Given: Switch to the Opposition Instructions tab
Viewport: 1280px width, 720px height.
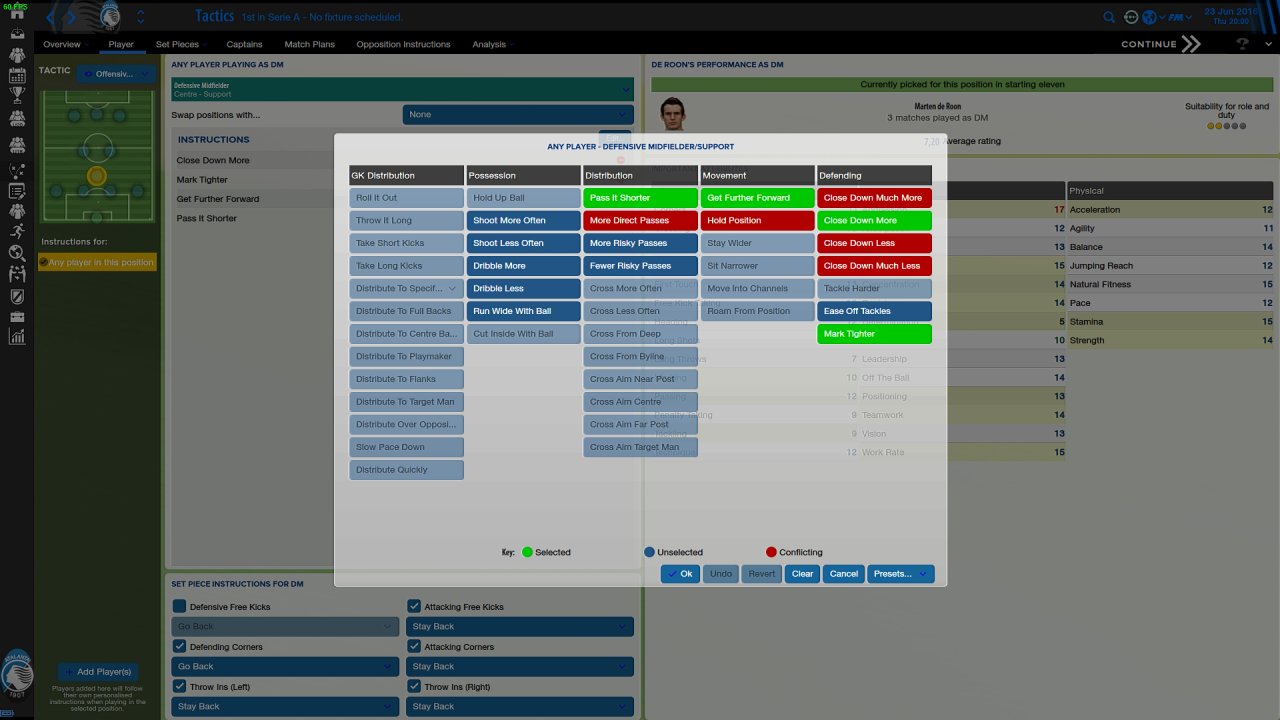Looking at the screenshot, I should click(403, 44).
